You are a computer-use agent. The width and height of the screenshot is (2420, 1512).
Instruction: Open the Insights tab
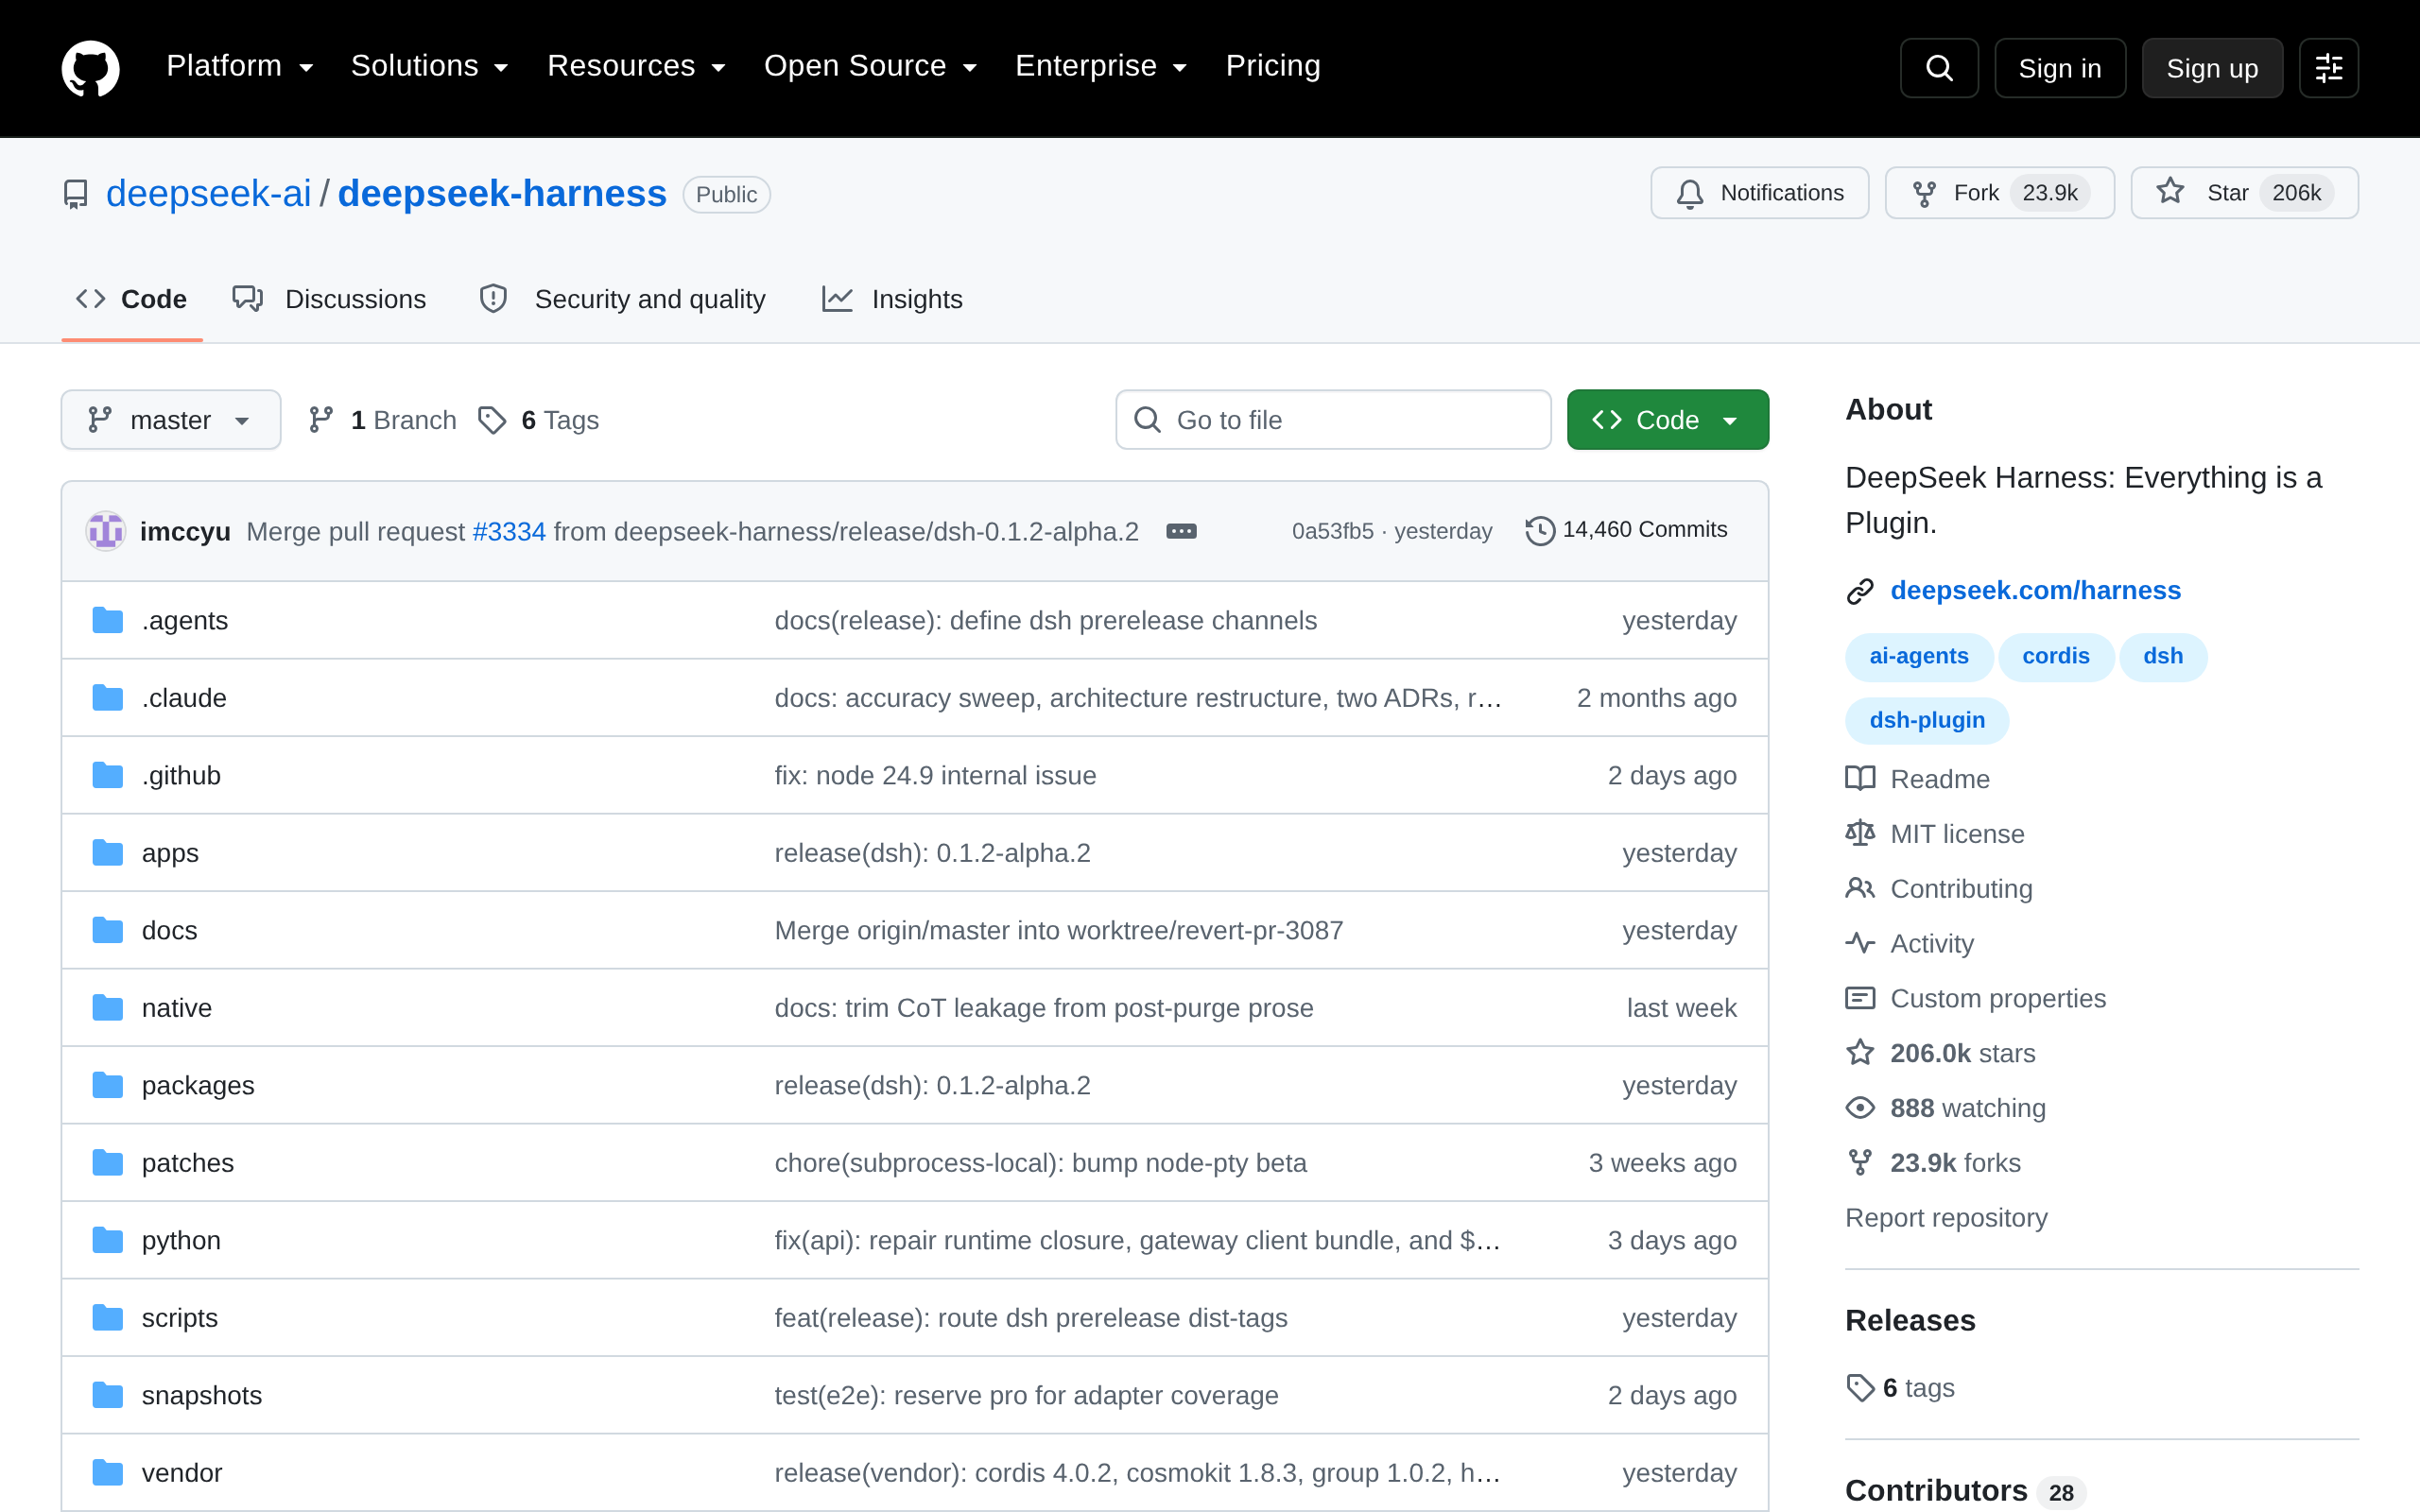(892, 299)
